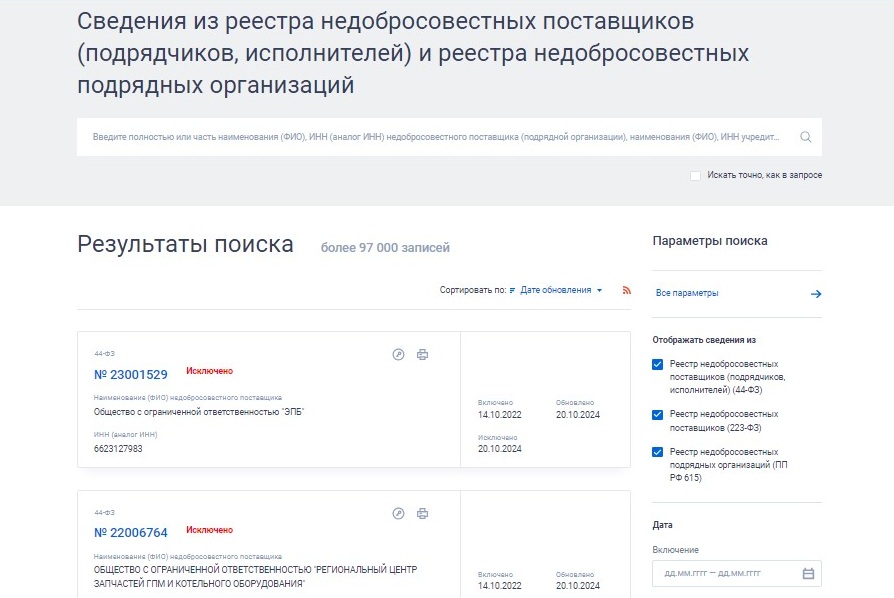Uncheck the 223-ФЗ registry checkbox
The width and height of the screenshot is (894, 598).
coord(657,414)
